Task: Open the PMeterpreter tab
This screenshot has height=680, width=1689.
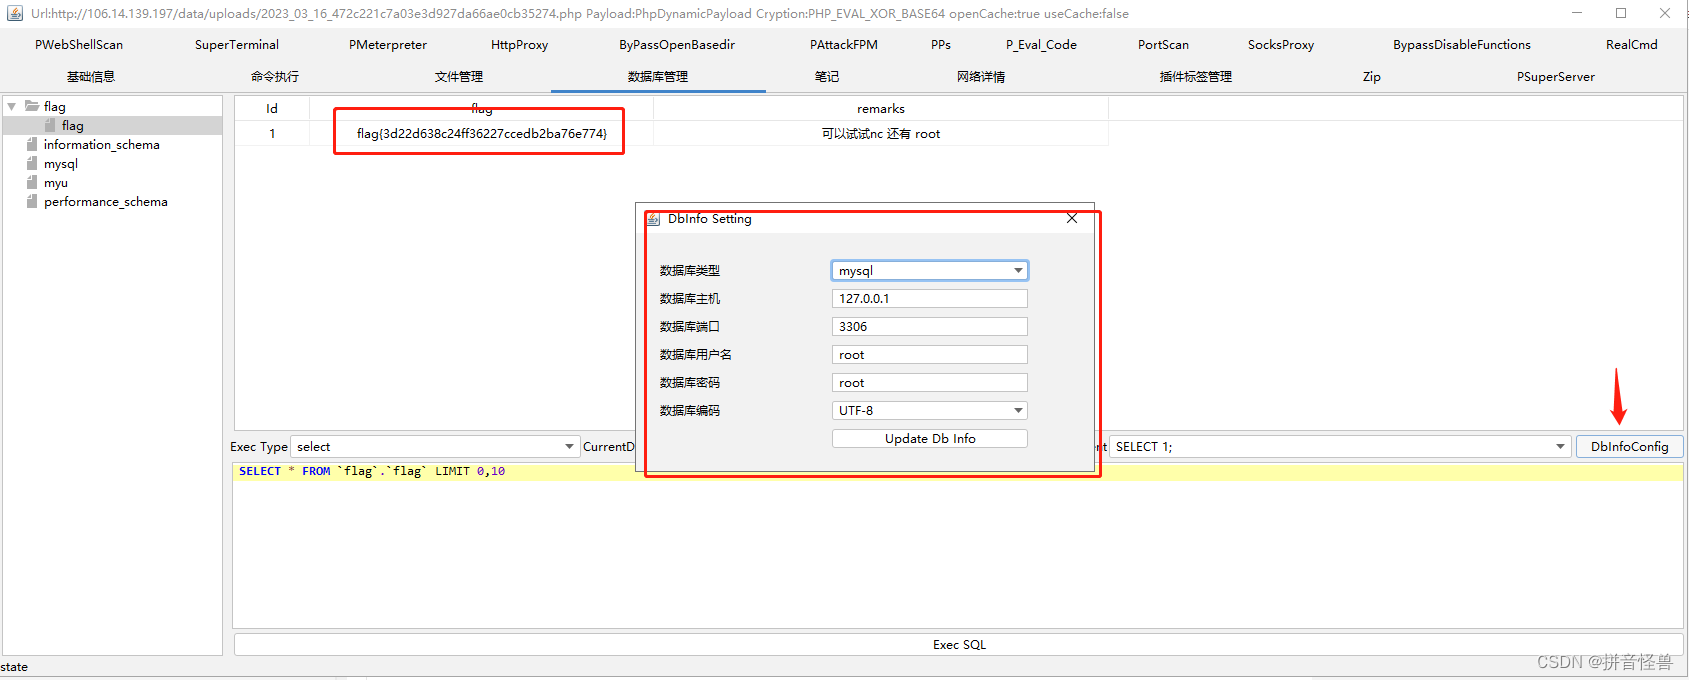Action: 388,45
